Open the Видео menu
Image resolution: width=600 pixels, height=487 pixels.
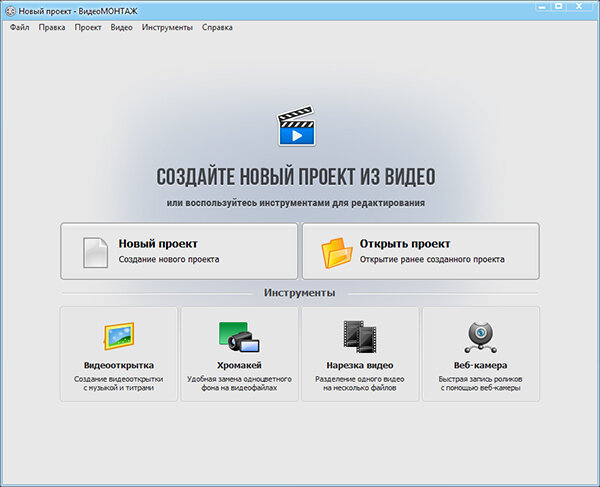pyautogui.click(x=121, y=28)
